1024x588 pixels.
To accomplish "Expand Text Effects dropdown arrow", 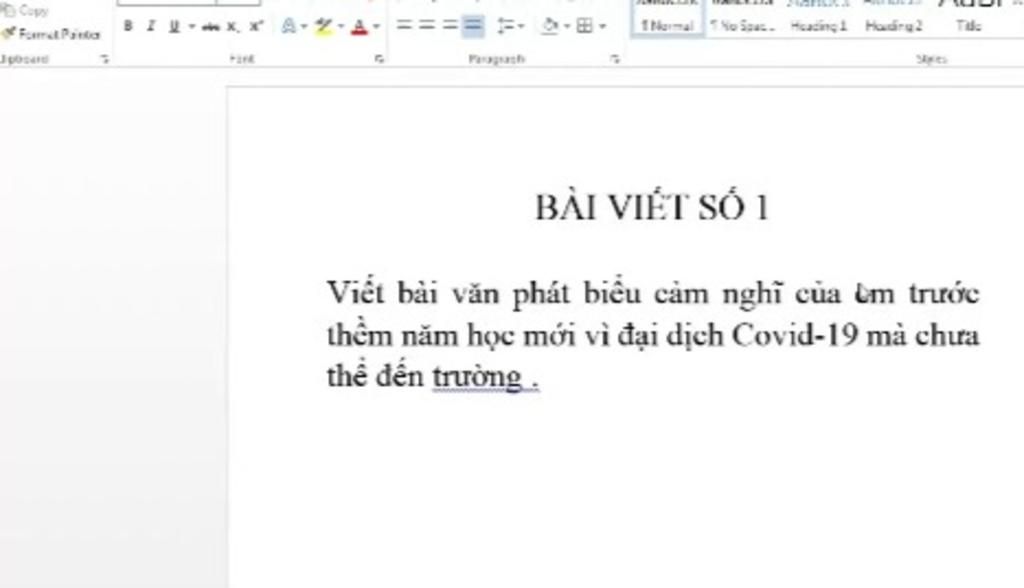I will pyautogui.click(x=304, y=27).
